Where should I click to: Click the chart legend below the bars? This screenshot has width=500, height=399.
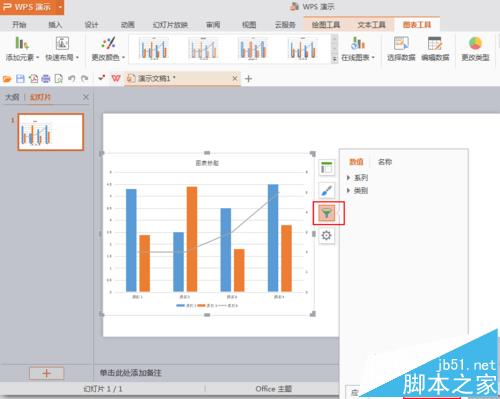tap(207, 305)
